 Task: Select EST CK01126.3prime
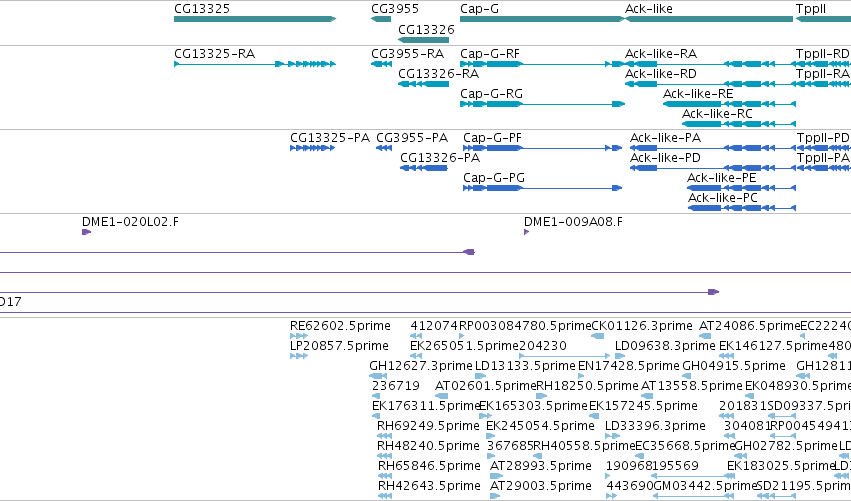point(642,326)
